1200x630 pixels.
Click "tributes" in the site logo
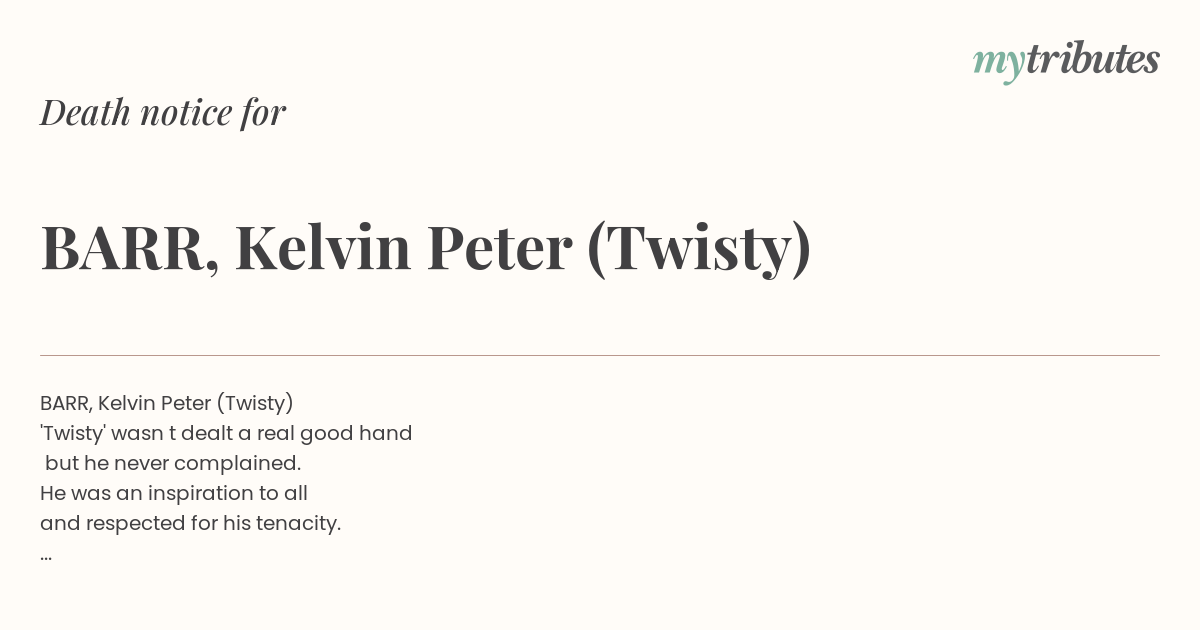pyautogui.click(x=1093, y=59)
